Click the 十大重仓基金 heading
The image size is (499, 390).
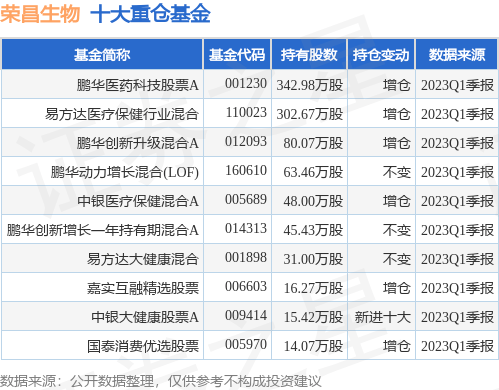[150, 14]
